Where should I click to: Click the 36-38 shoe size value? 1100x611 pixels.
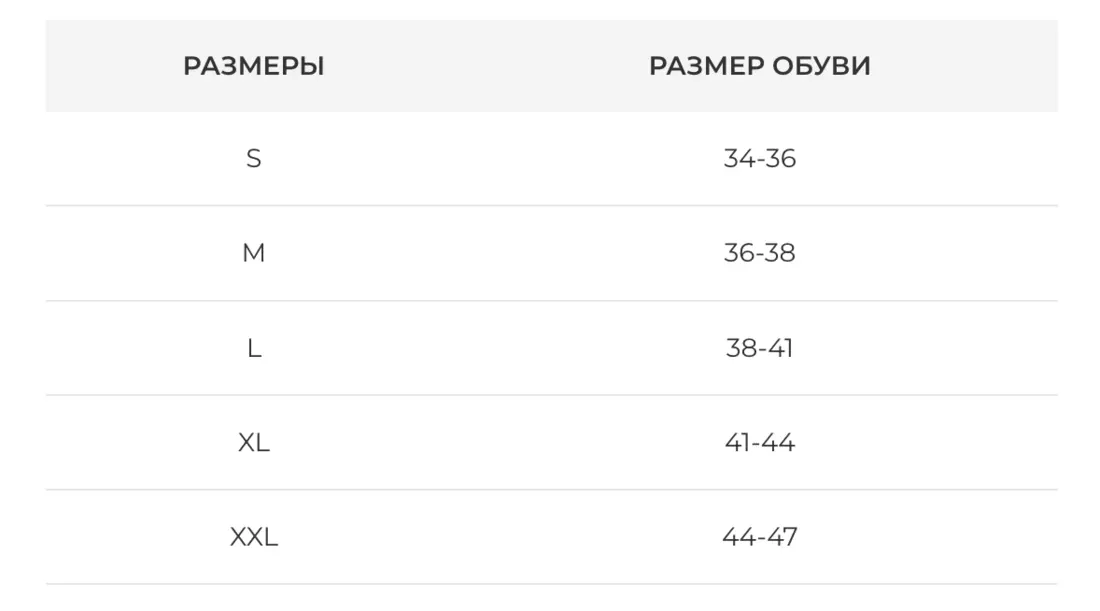point(760,253)
